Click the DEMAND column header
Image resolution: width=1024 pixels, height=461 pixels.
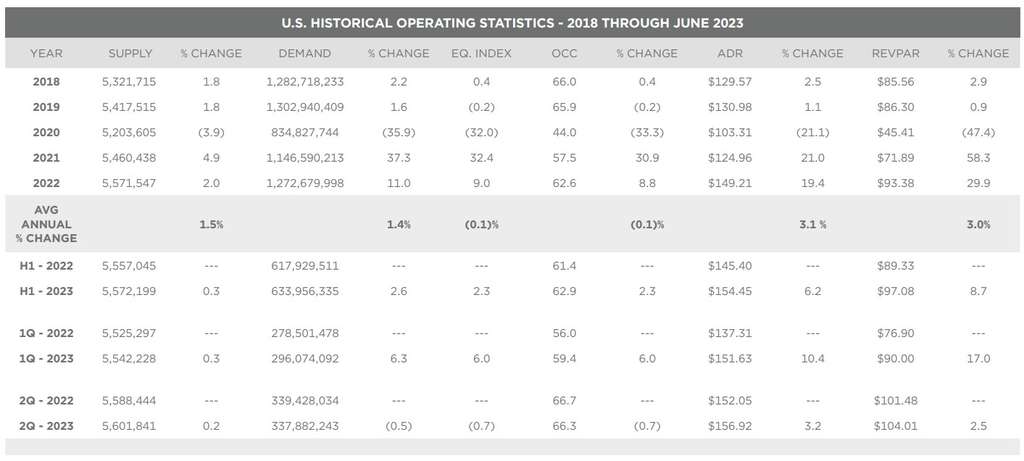307,53
